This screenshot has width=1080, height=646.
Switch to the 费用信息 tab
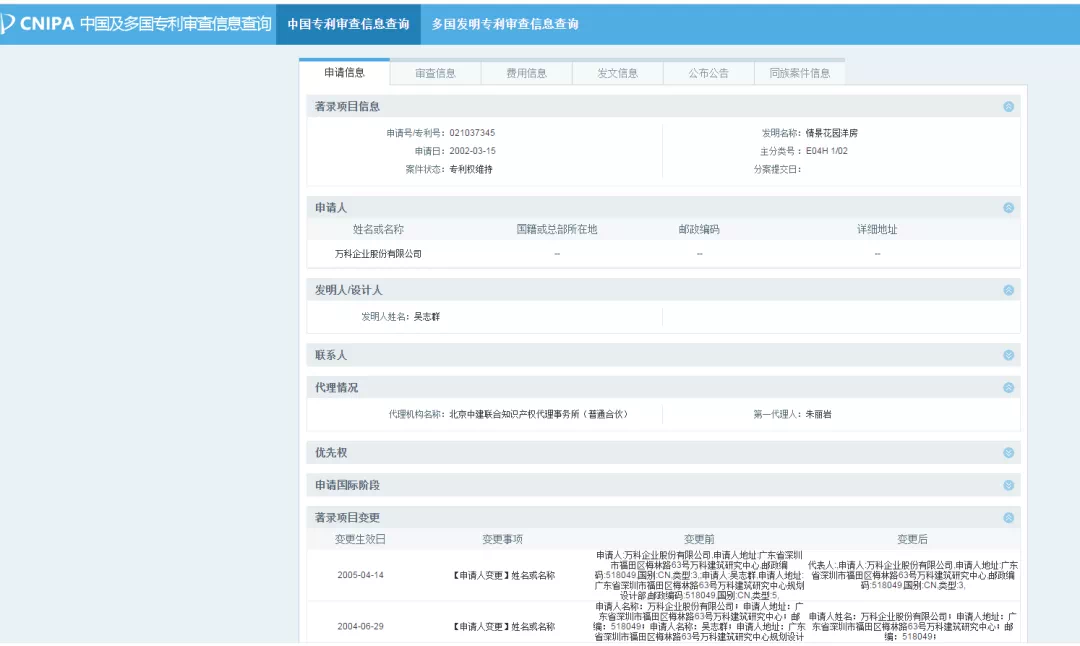[526, 73]
